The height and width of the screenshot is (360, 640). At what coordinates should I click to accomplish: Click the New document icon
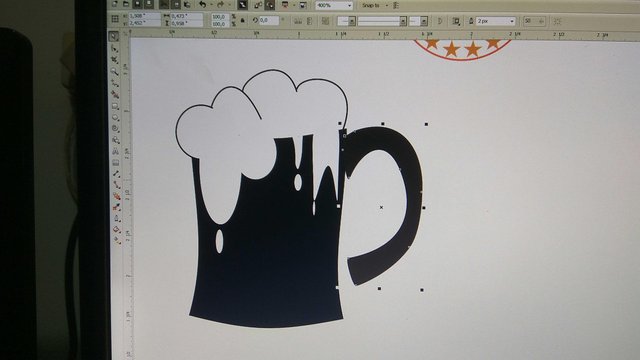[x=115, y=4]
